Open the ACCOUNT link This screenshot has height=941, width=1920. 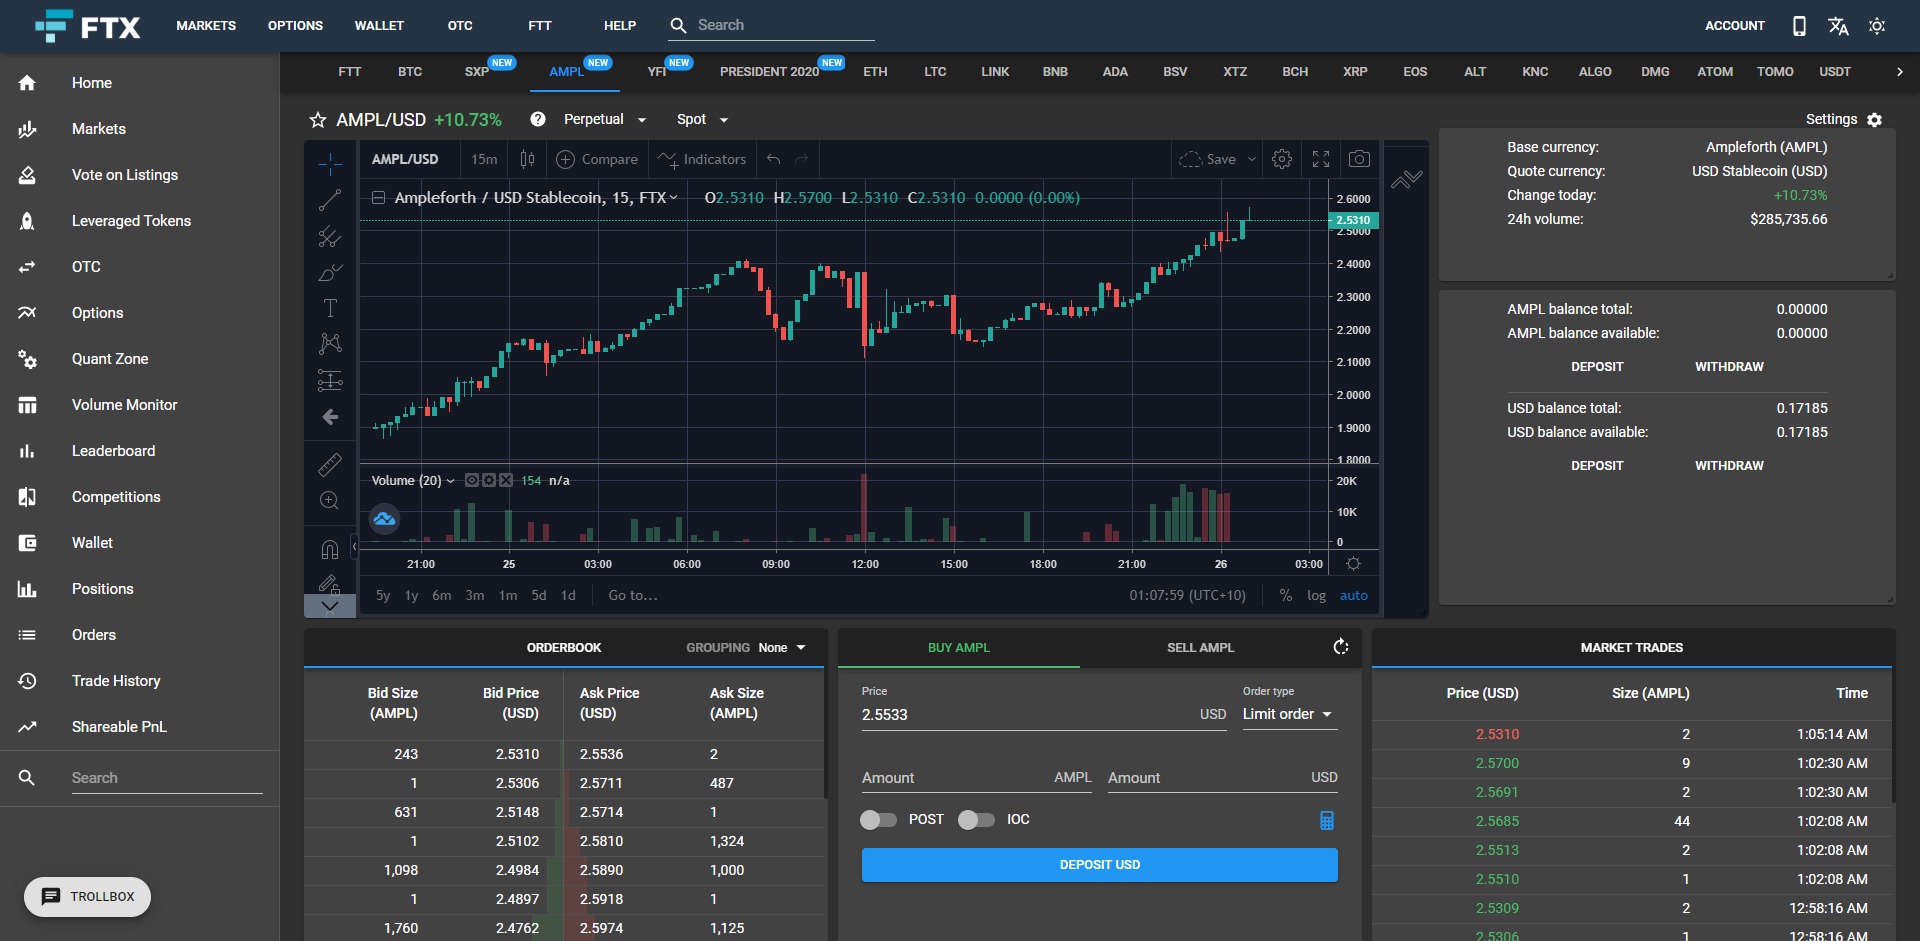1734,26
